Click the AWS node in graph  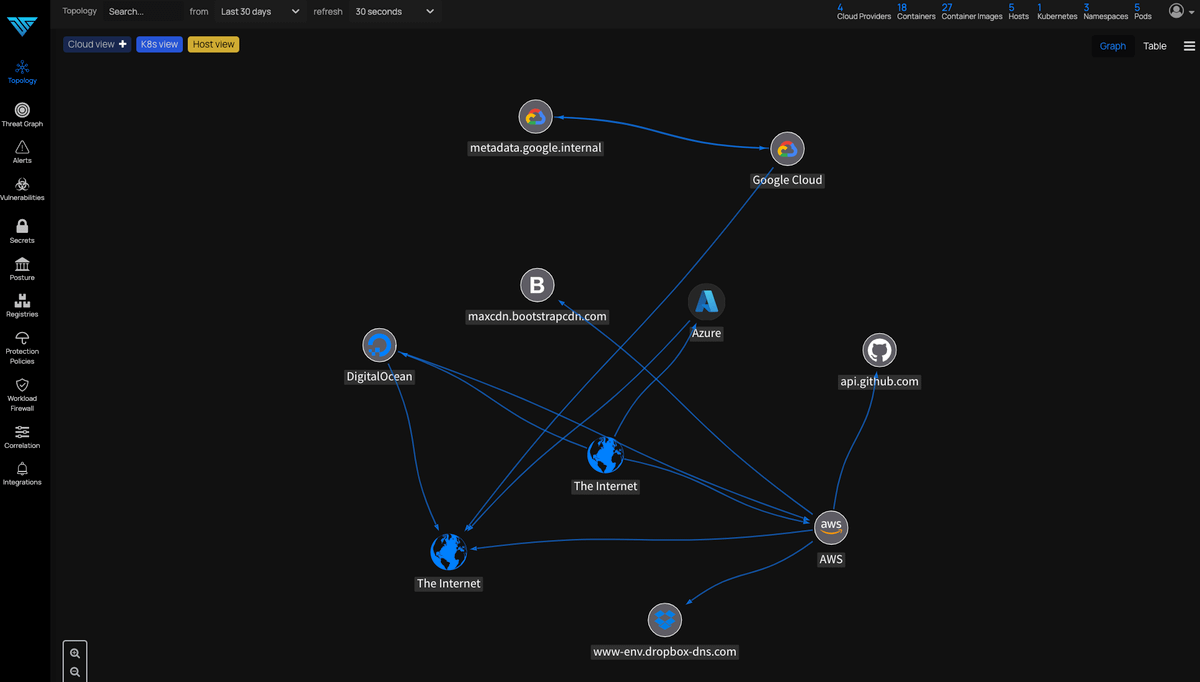(x=831, y=526)
